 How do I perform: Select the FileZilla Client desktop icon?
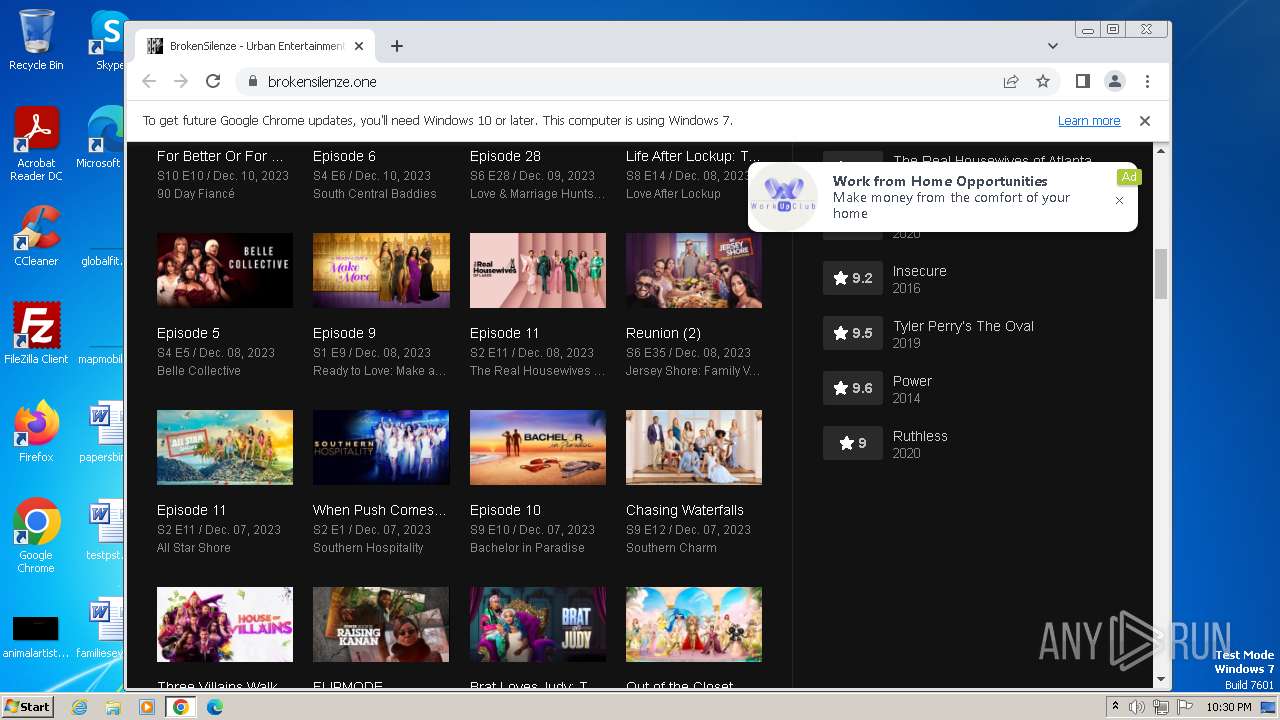pyautogui.click(x=36, y=334)
